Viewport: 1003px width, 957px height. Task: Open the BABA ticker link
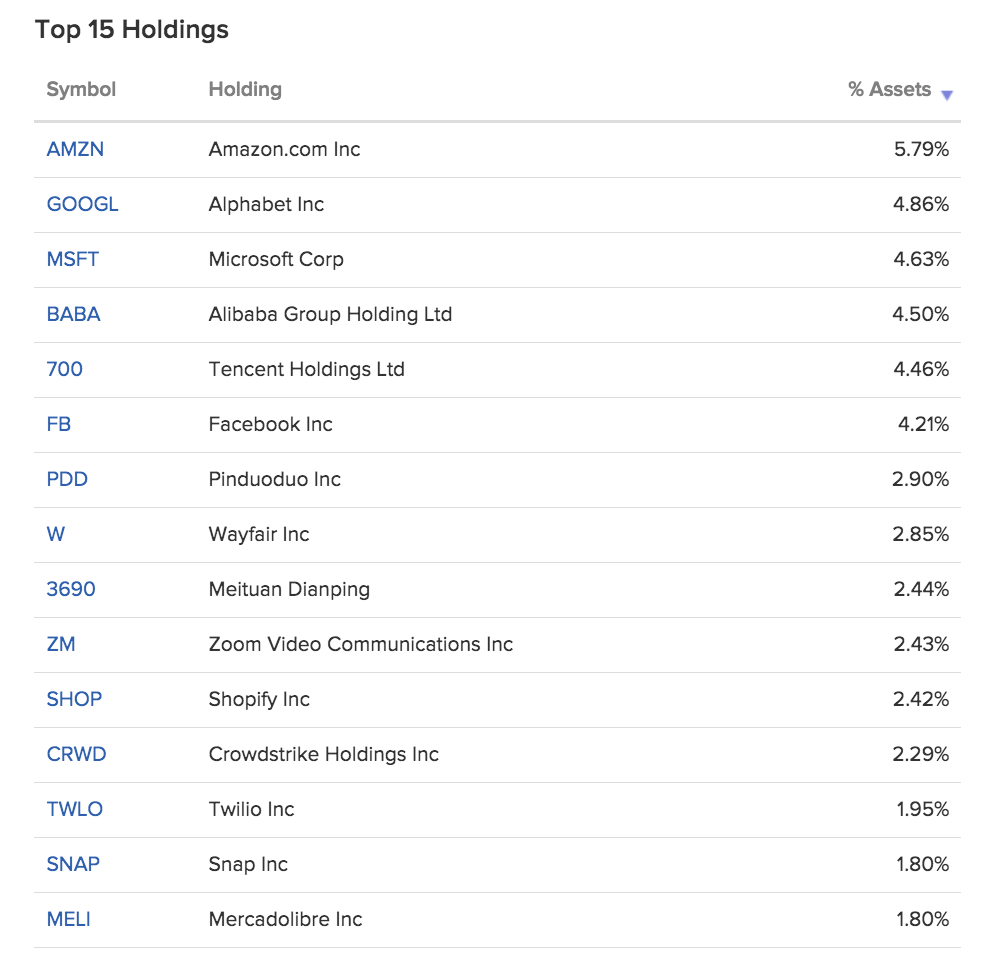click(74, 314)
